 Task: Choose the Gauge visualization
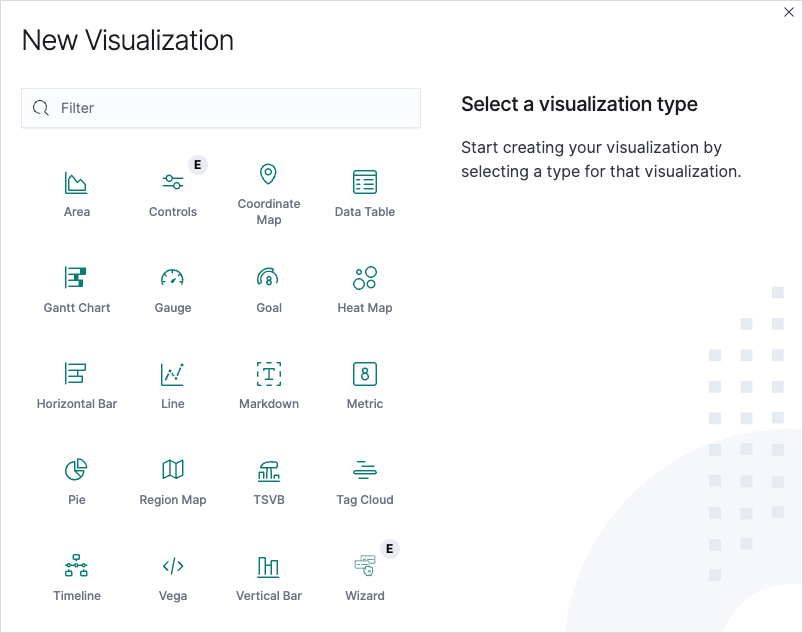173,290
